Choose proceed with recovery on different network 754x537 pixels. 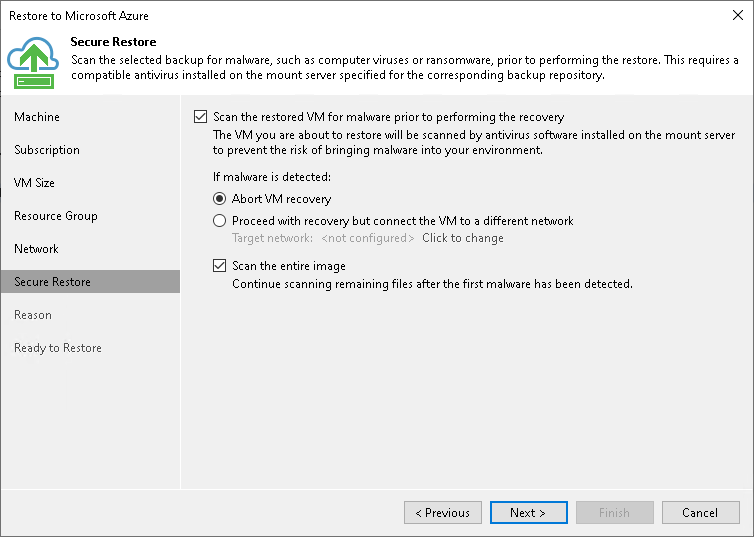pyautogui.click(x=220, y=221)
